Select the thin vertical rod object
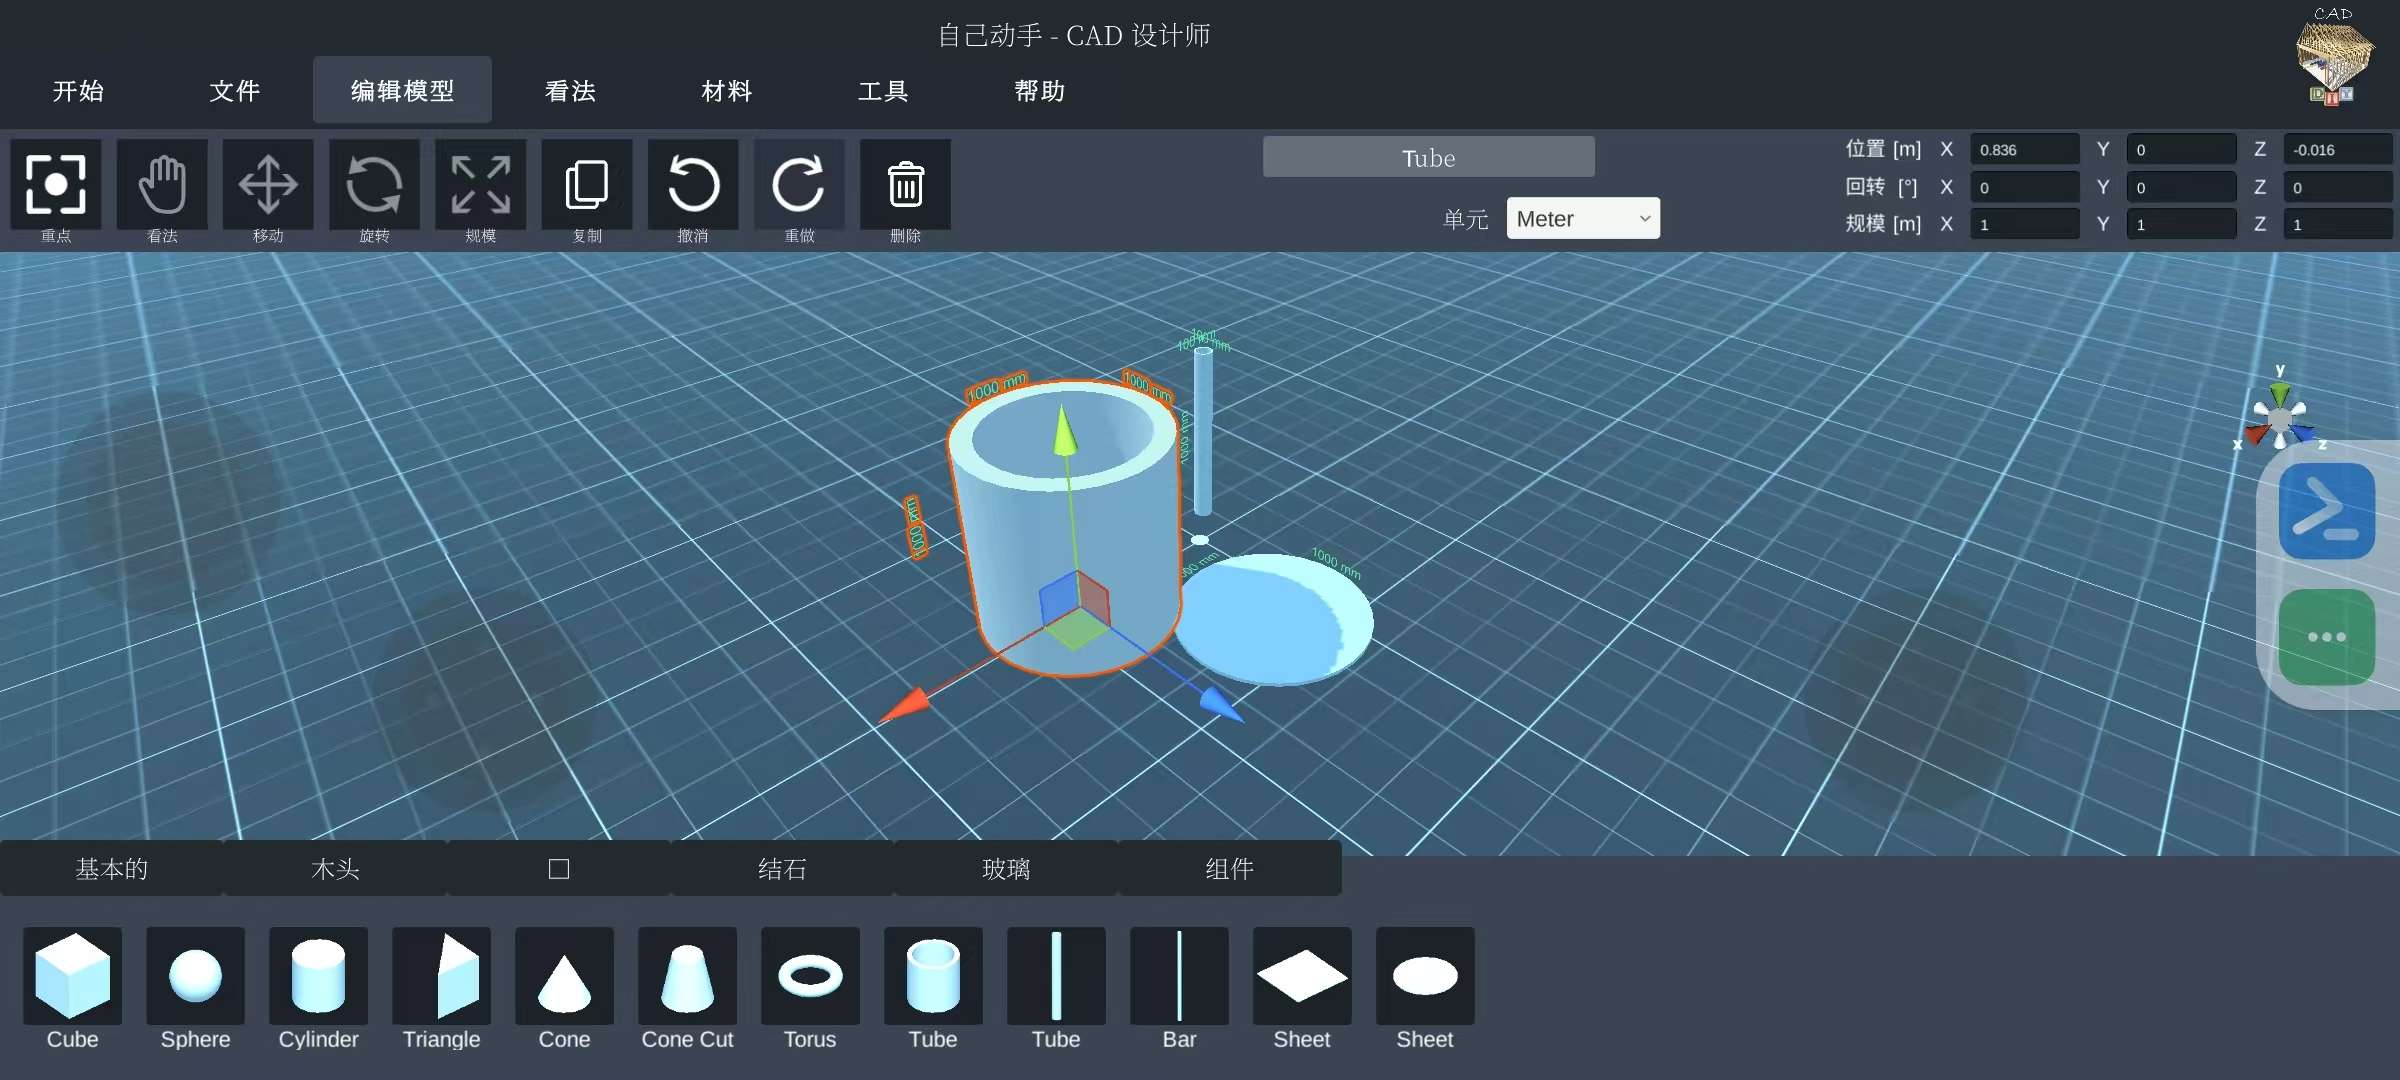This screenshot has height=1080, width=2400. (x=1203, y=432)
